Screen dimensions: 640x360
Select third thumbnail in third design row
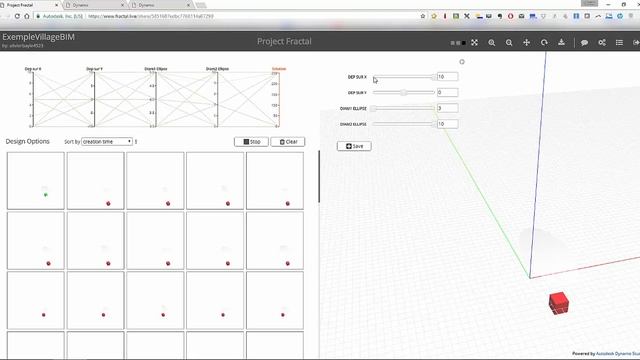[155, 300]
